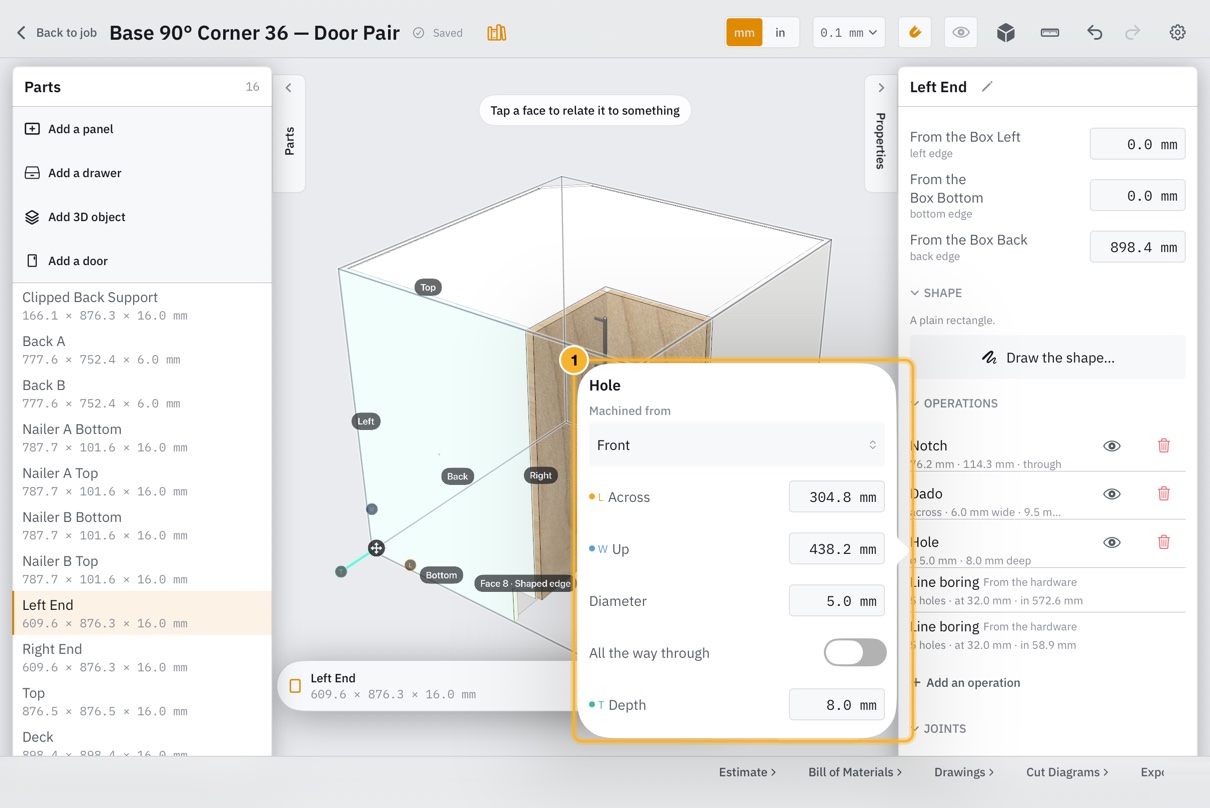Open the 0.1 mm precision dropdown
Image resolution: width=1210 pixels, height=808 pixels.
tap(848, 33)
